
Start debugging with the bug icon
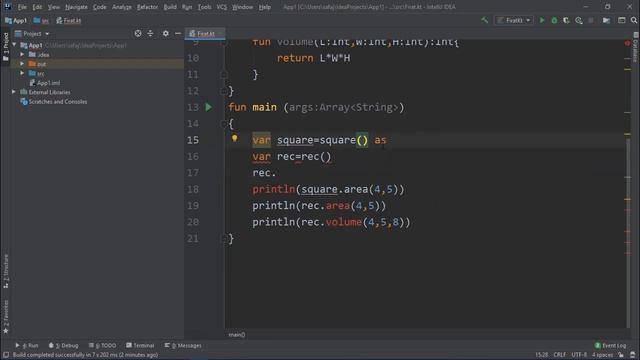pyautogui.click(x=554, y=20)
